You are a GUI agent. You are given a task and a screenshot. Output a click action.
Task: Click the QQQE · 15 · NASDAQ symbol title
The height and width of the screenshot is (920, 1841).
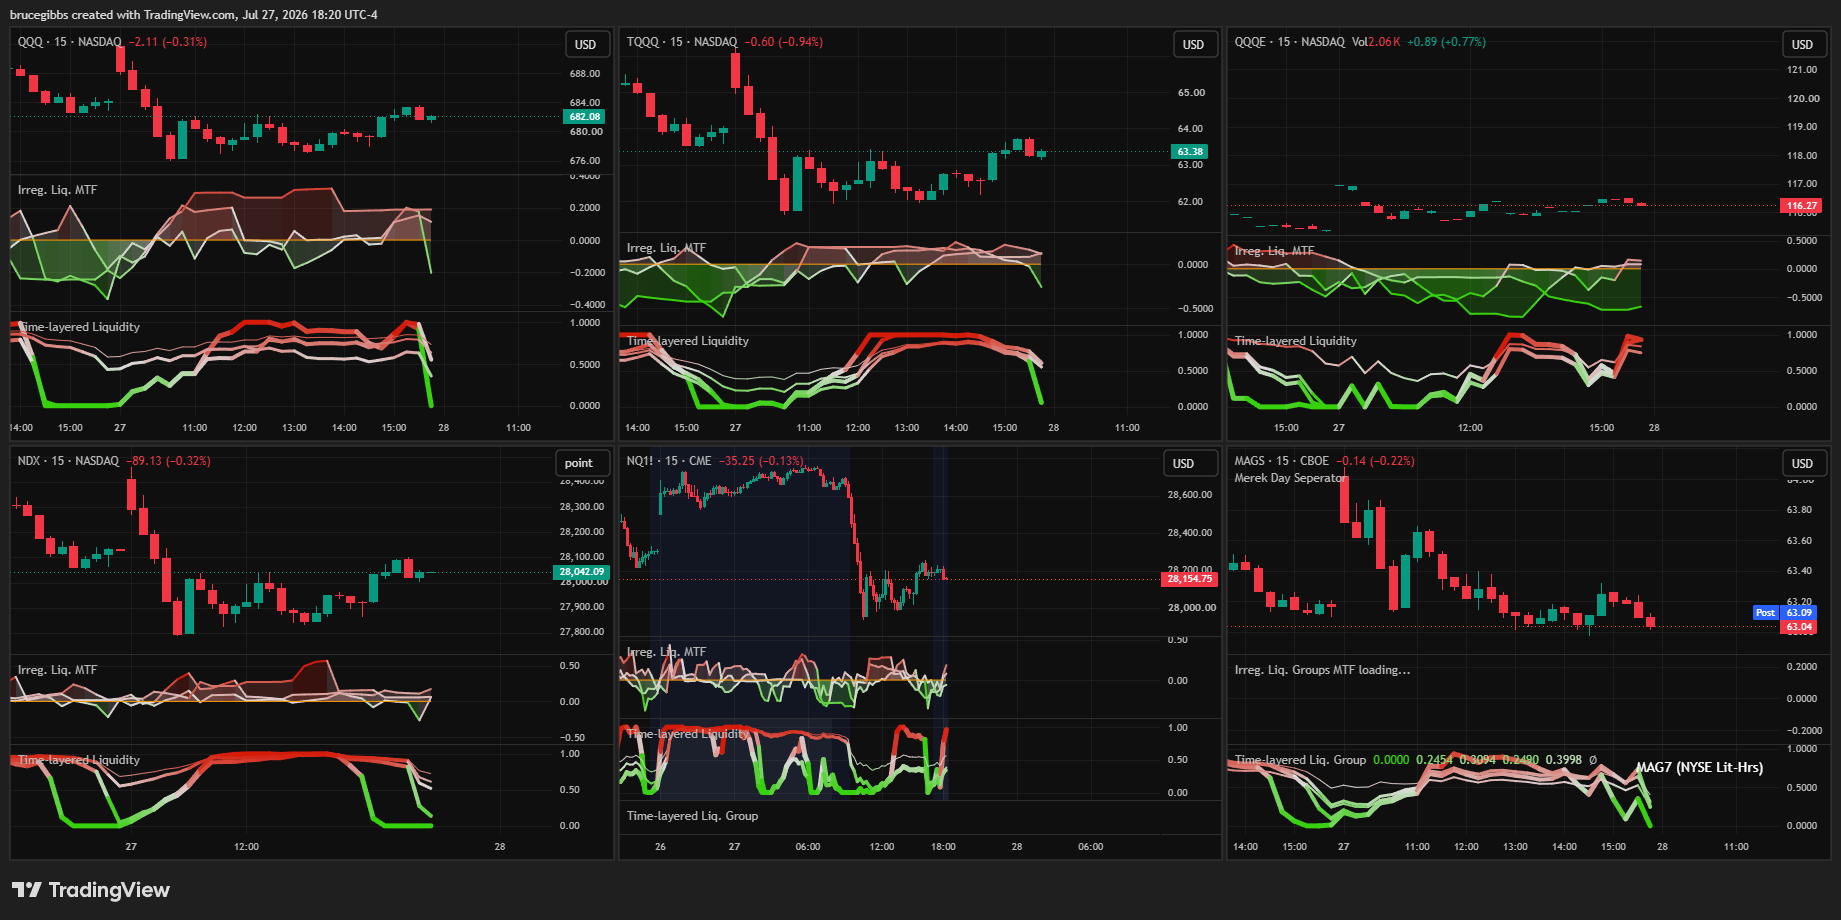pyautogui.click(x=1289, y=42)
